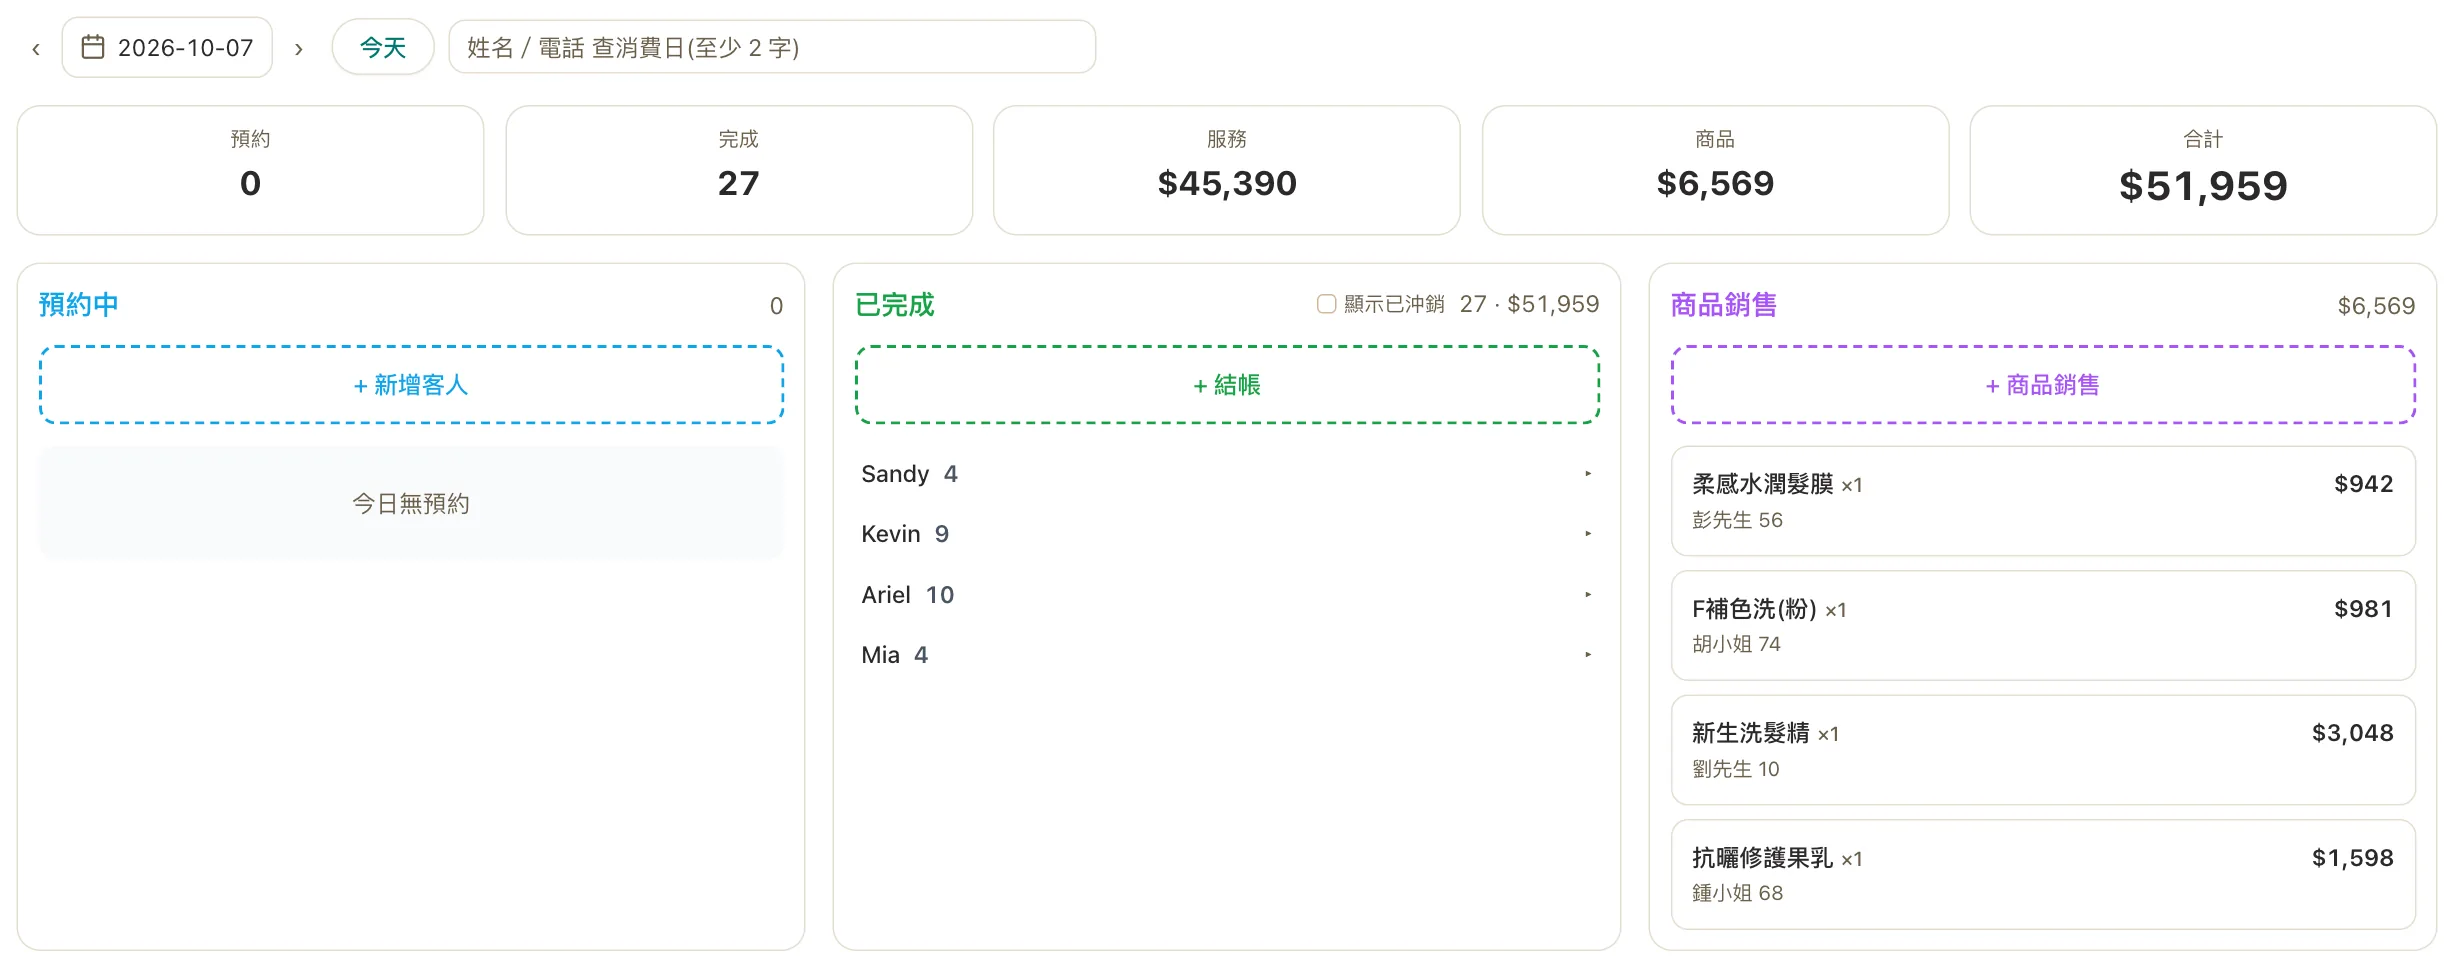The image size is (2453, 960).
Task: Click the 完成 summary card showing 27
Action: pos(739,170)
